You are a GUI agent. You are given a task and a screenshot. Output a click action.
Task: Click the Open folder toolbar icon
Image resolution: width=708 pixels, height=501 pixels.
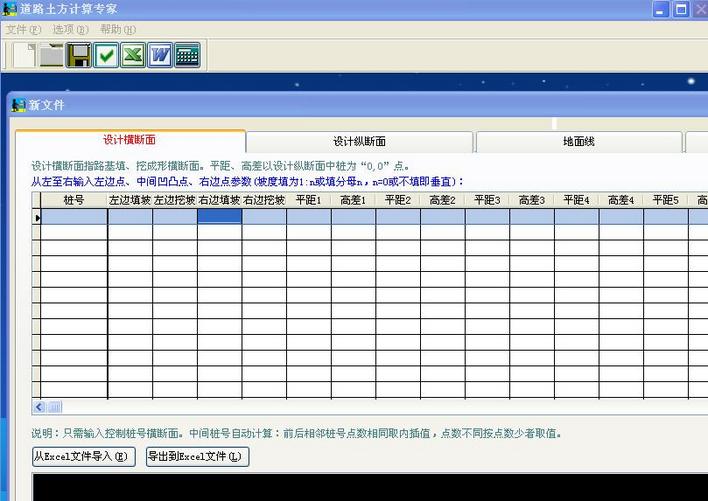(51, 55)
